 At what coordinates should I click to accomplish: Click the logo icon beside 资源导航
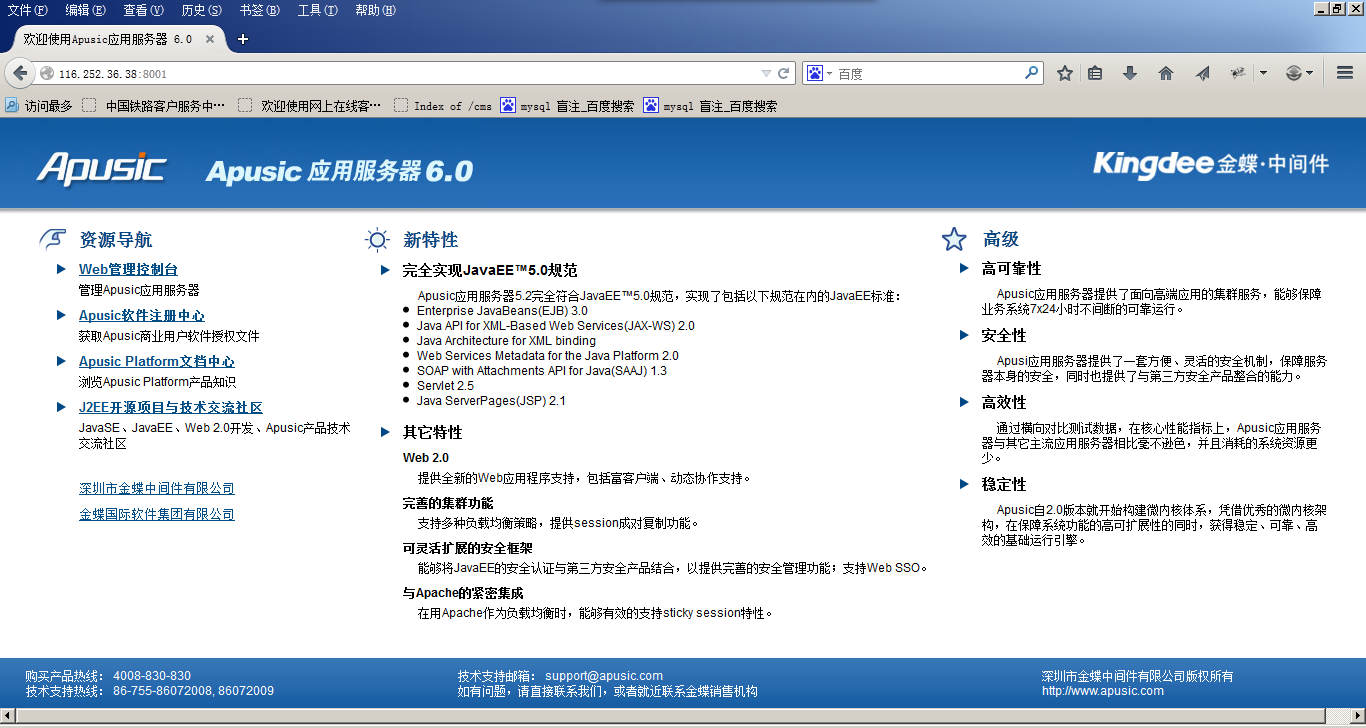coord(53,239)
